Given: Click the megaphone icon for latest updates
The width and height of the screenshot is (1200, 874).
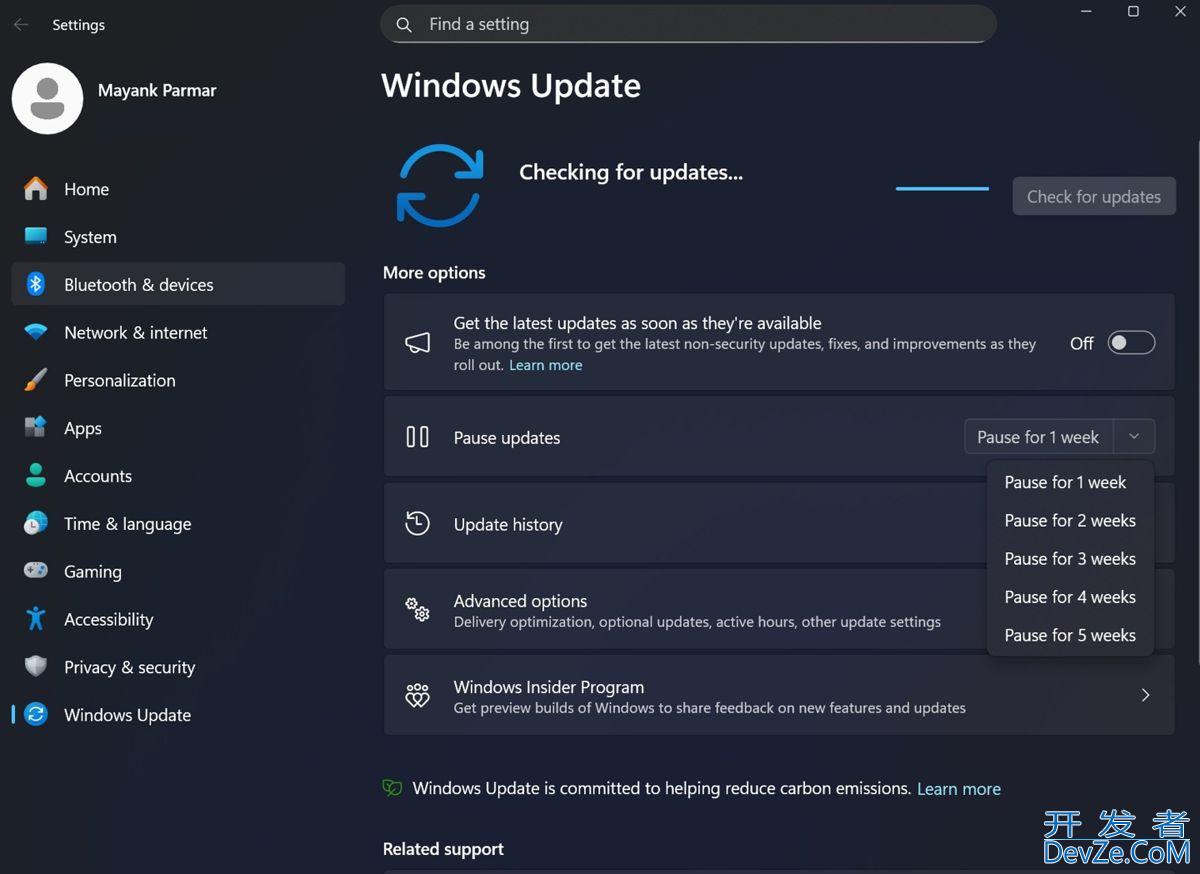Looking at the screenshot, I should [x=417, y=343].
